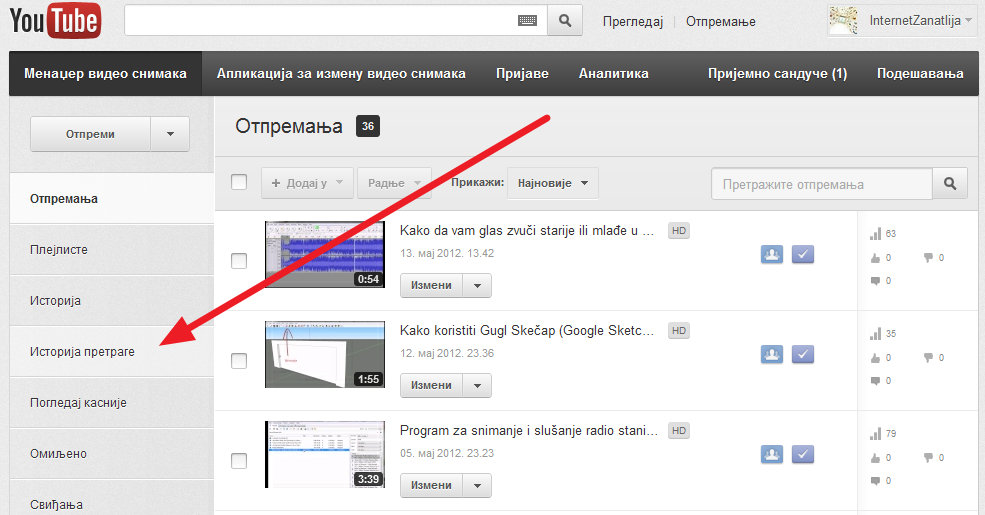
Task: Click the HD badge on the third video
Action: [679, 431]
